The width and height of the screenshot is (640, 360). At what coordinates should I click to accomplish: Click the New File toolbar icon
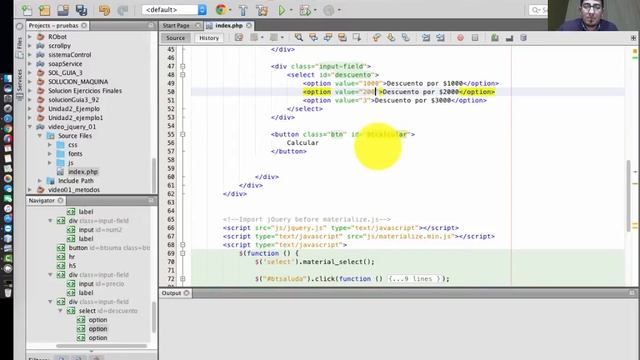click(x=27, y=10)
